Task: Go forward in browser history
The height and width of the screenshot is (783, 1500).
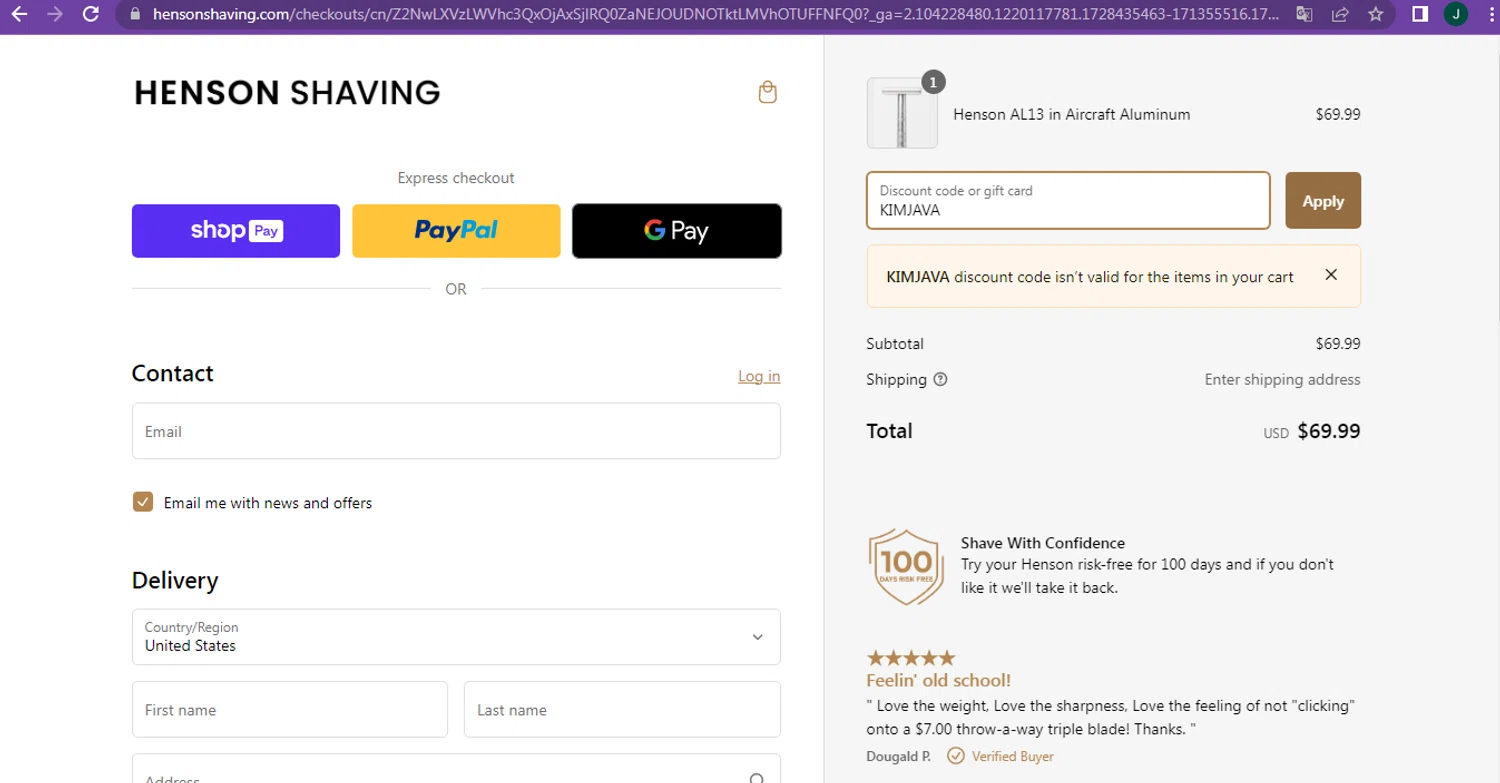Action: tap(55, 14)
